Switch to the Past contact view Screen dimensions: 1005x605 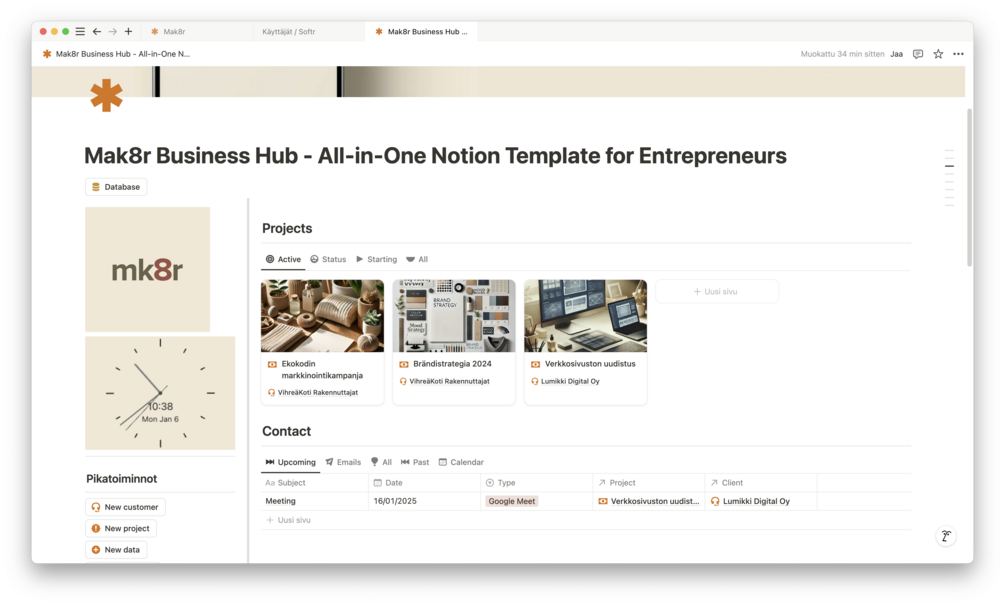pos(415,462)
